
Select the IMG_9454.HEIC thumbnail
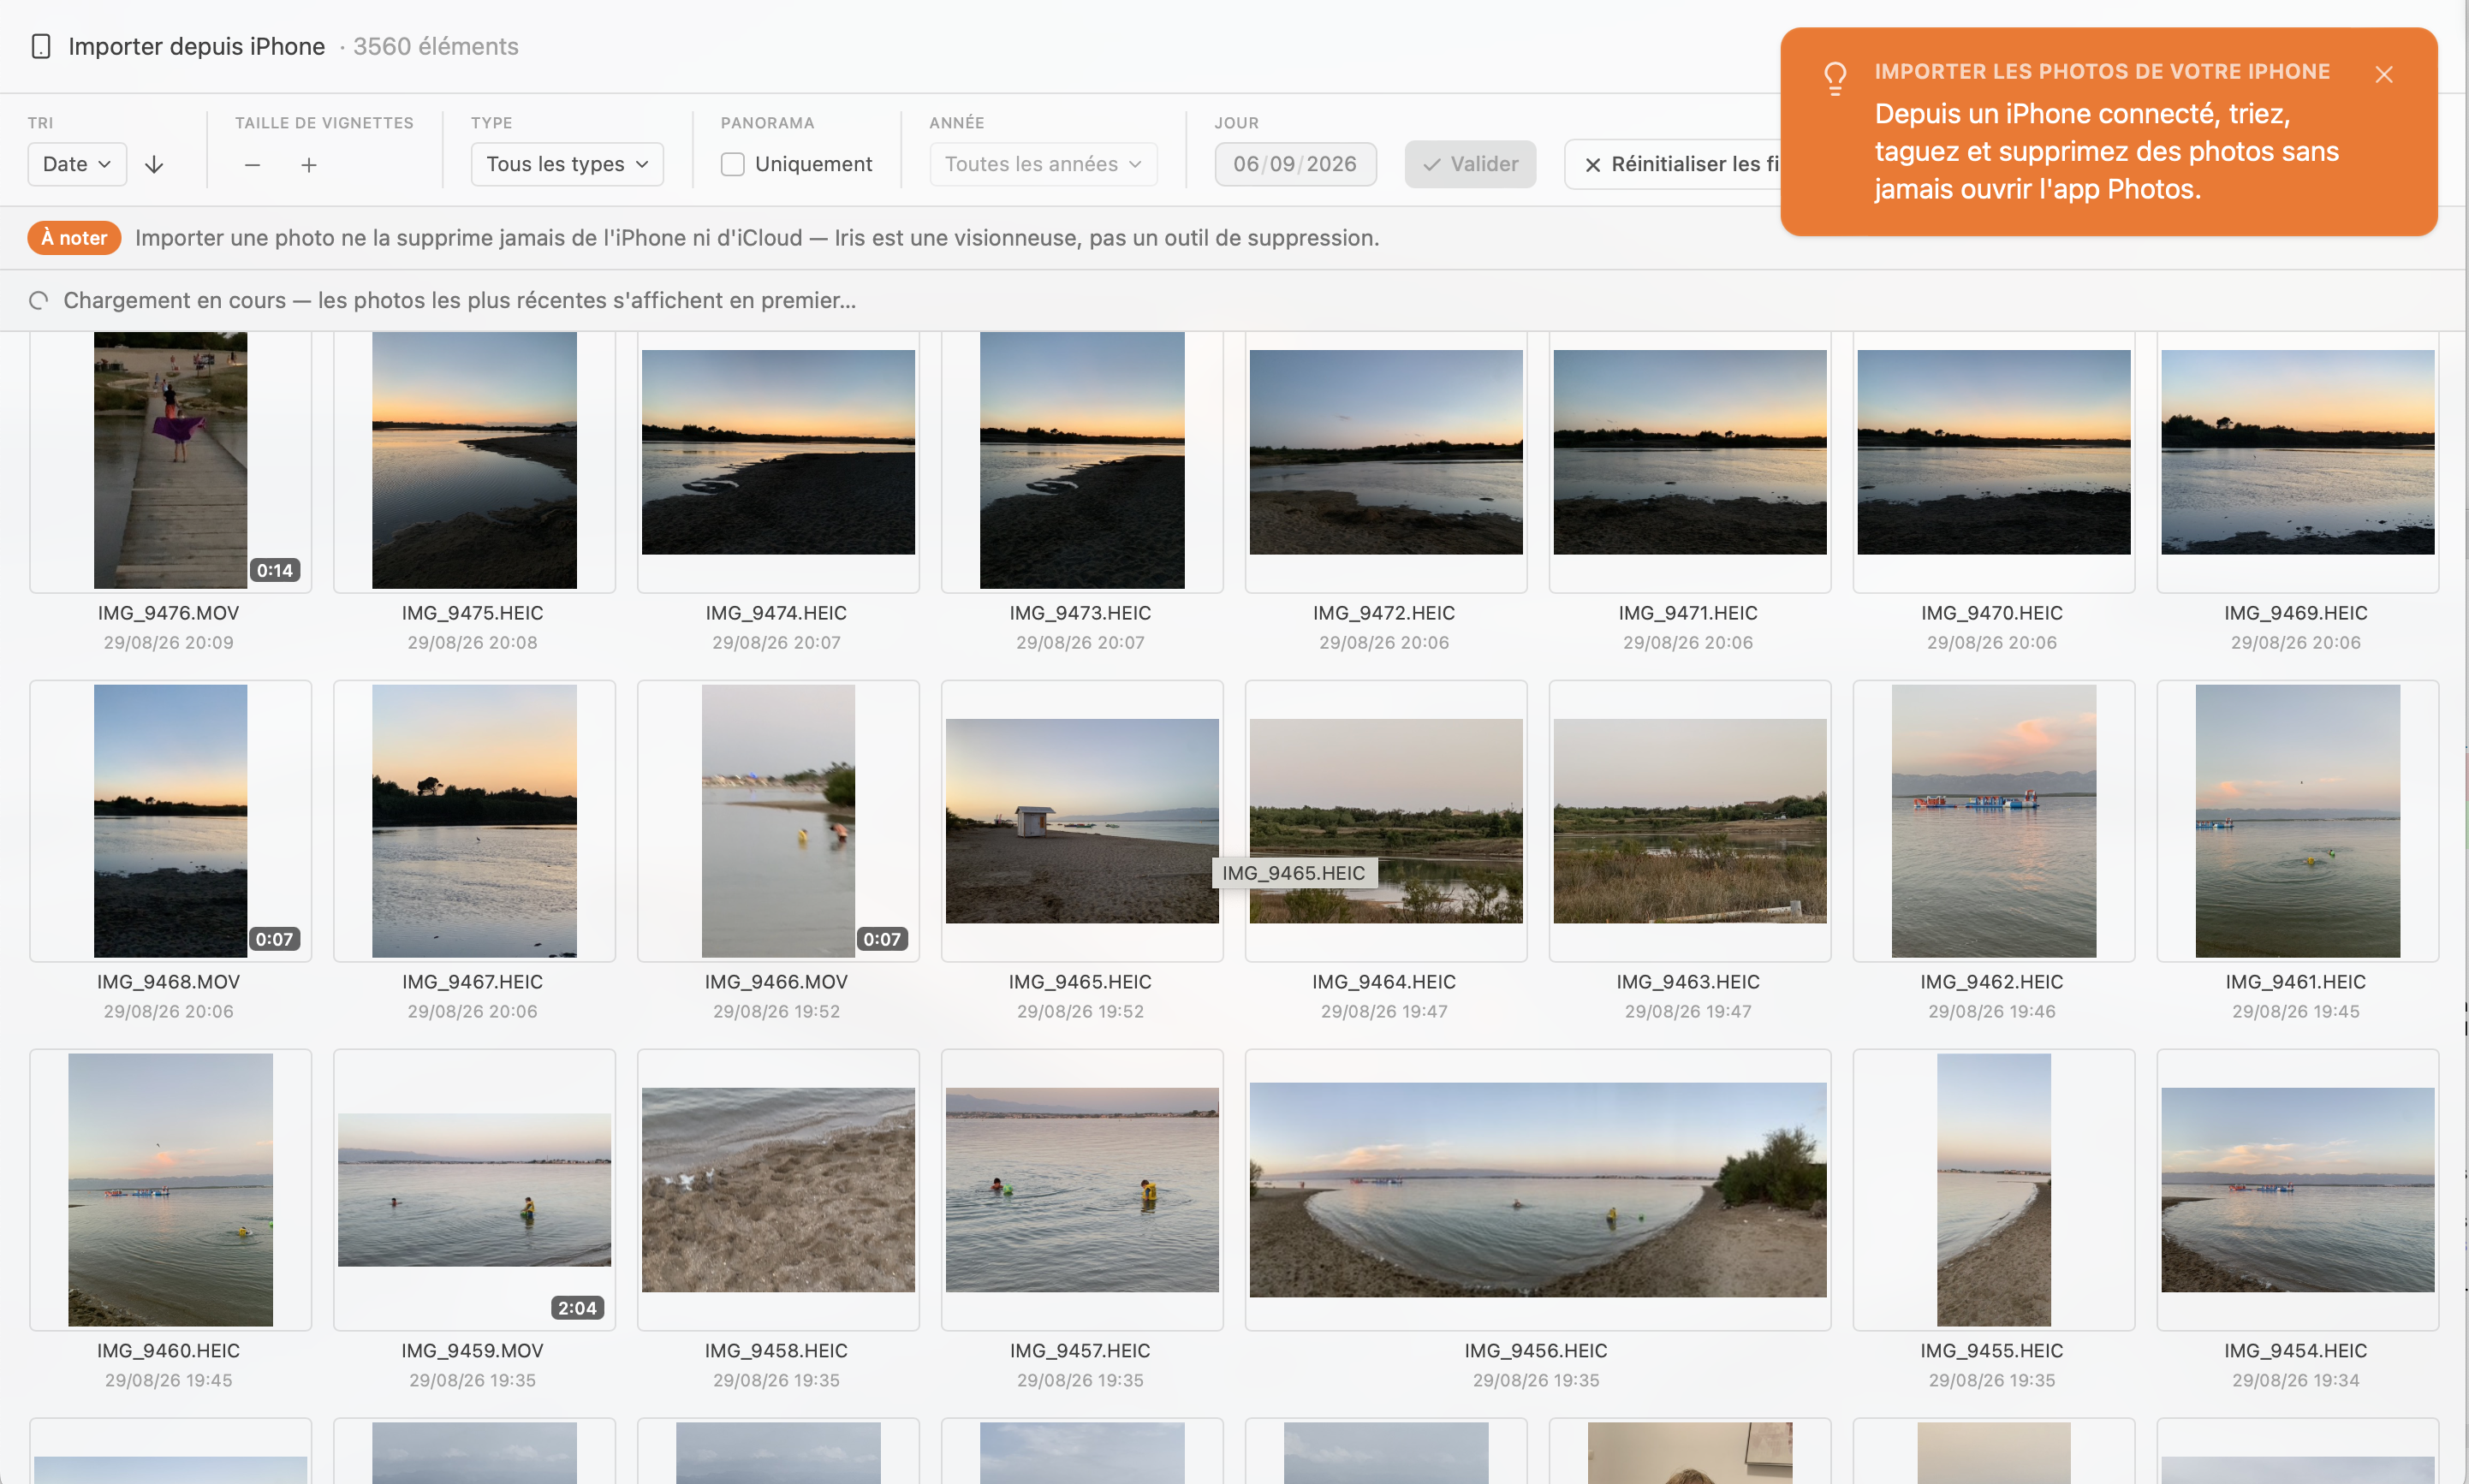[x=2298, y=1190]
